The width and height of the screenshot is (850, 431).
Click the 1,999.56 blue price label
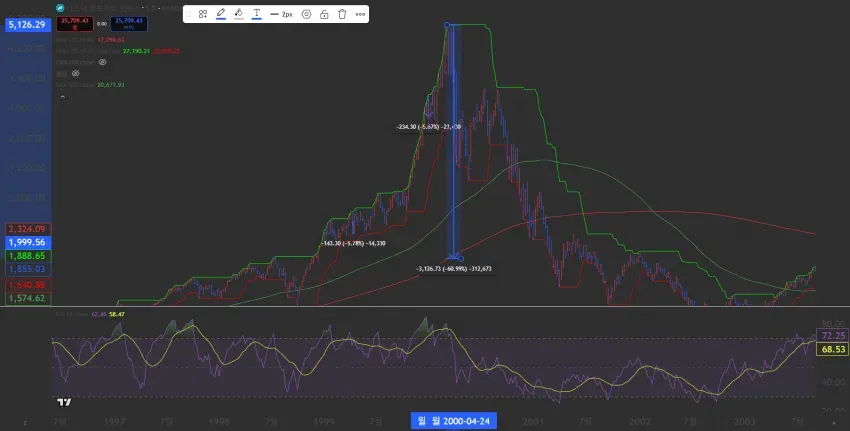(27, 242)
